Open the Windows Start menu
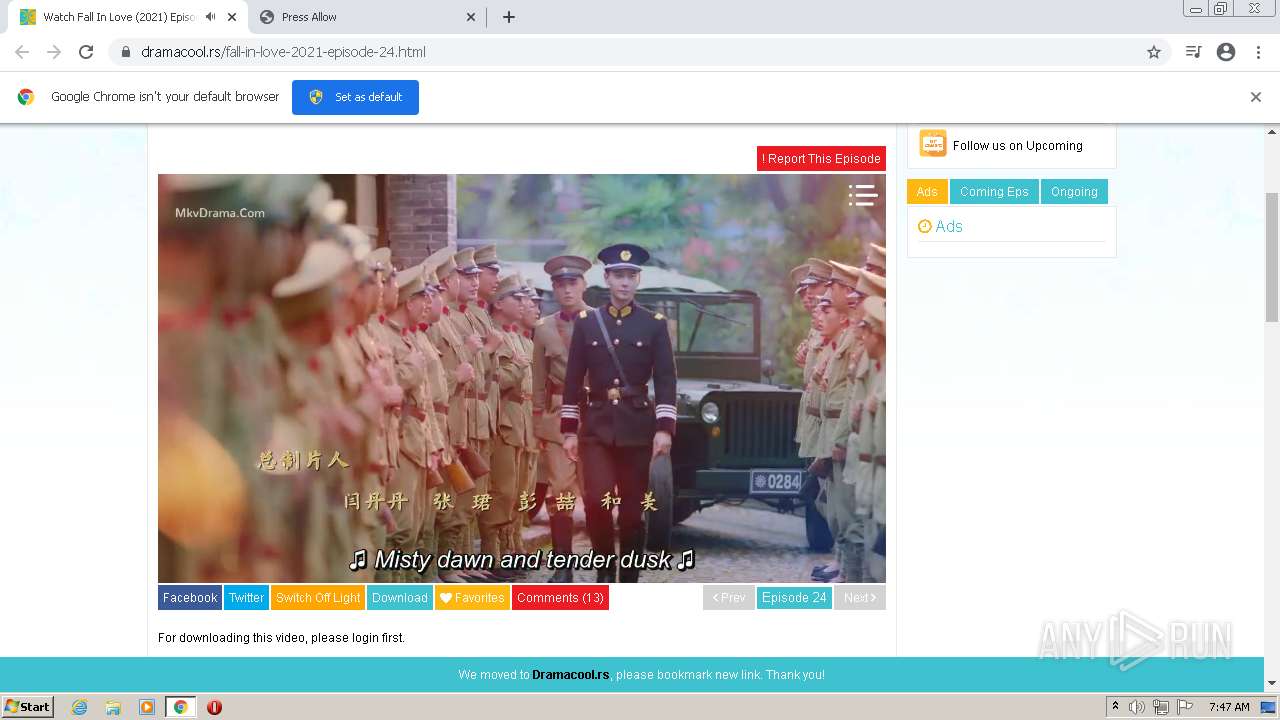Viewport: 1280px width, 720px height. pos(28,707)
